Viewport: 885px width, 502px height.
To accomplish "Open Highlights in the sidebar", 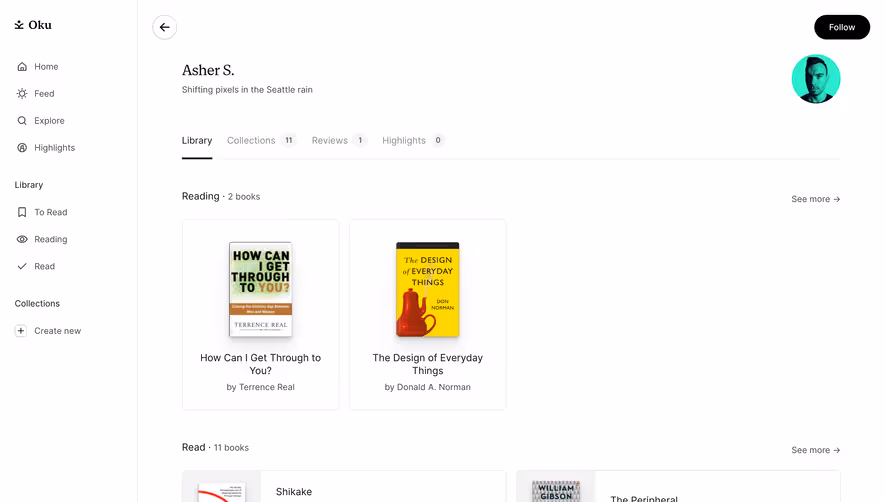I will point(46,148).
